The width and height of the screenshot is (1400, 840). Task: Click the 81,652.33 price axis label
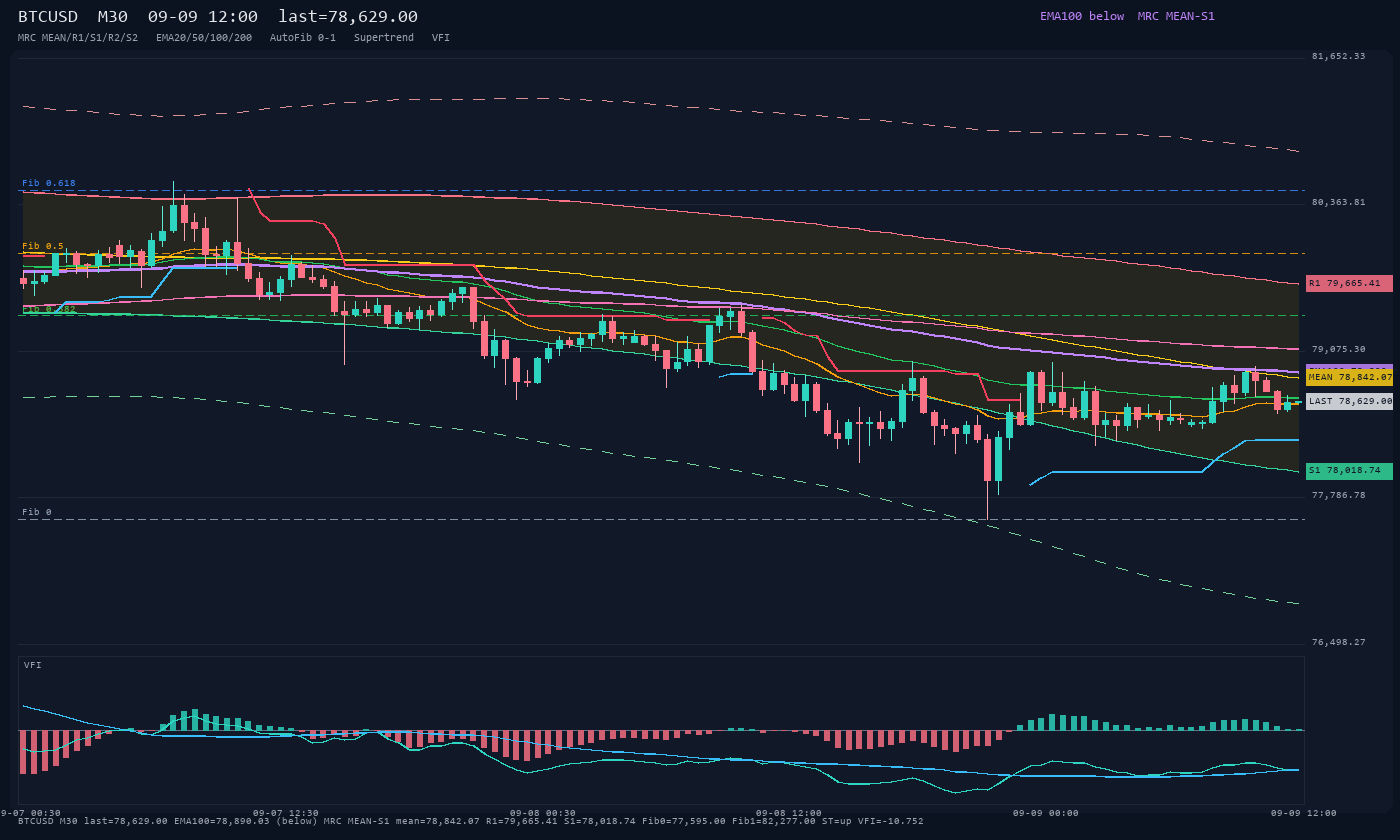pos(1338,56)
